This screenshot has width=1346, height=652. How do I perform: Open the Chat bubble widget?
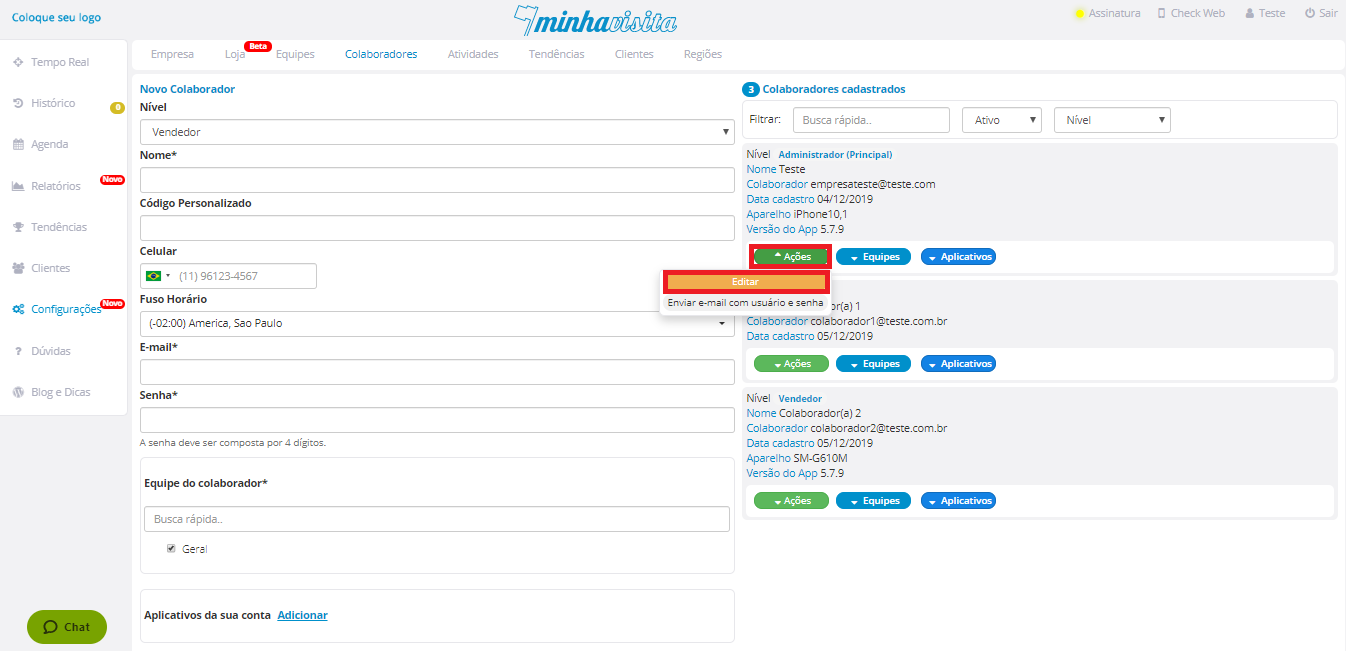pyautogui.click(x=66, y=627)
